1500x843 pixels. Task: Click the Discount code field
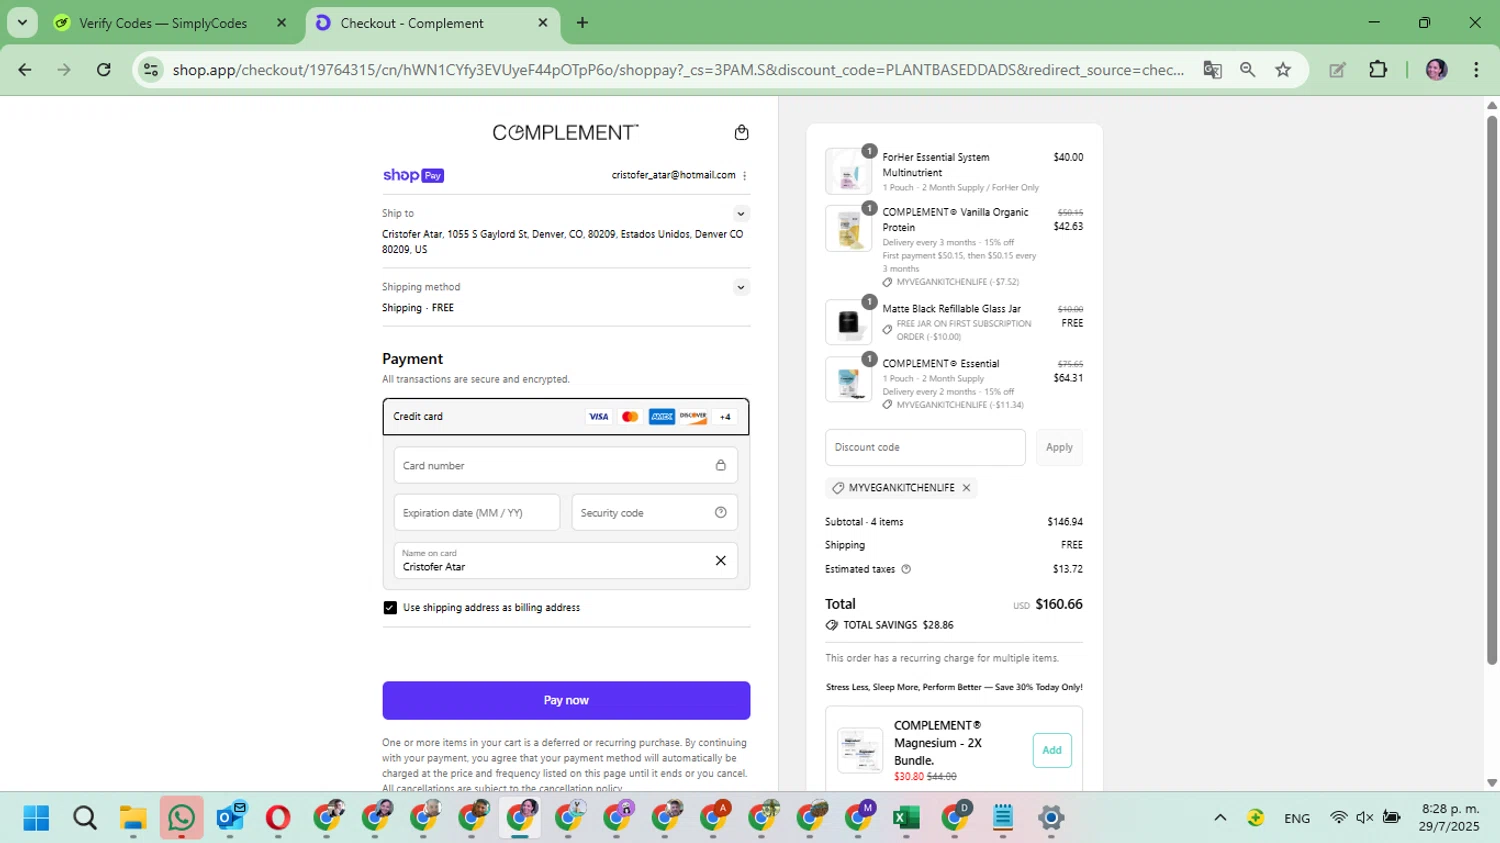[925, 448]
